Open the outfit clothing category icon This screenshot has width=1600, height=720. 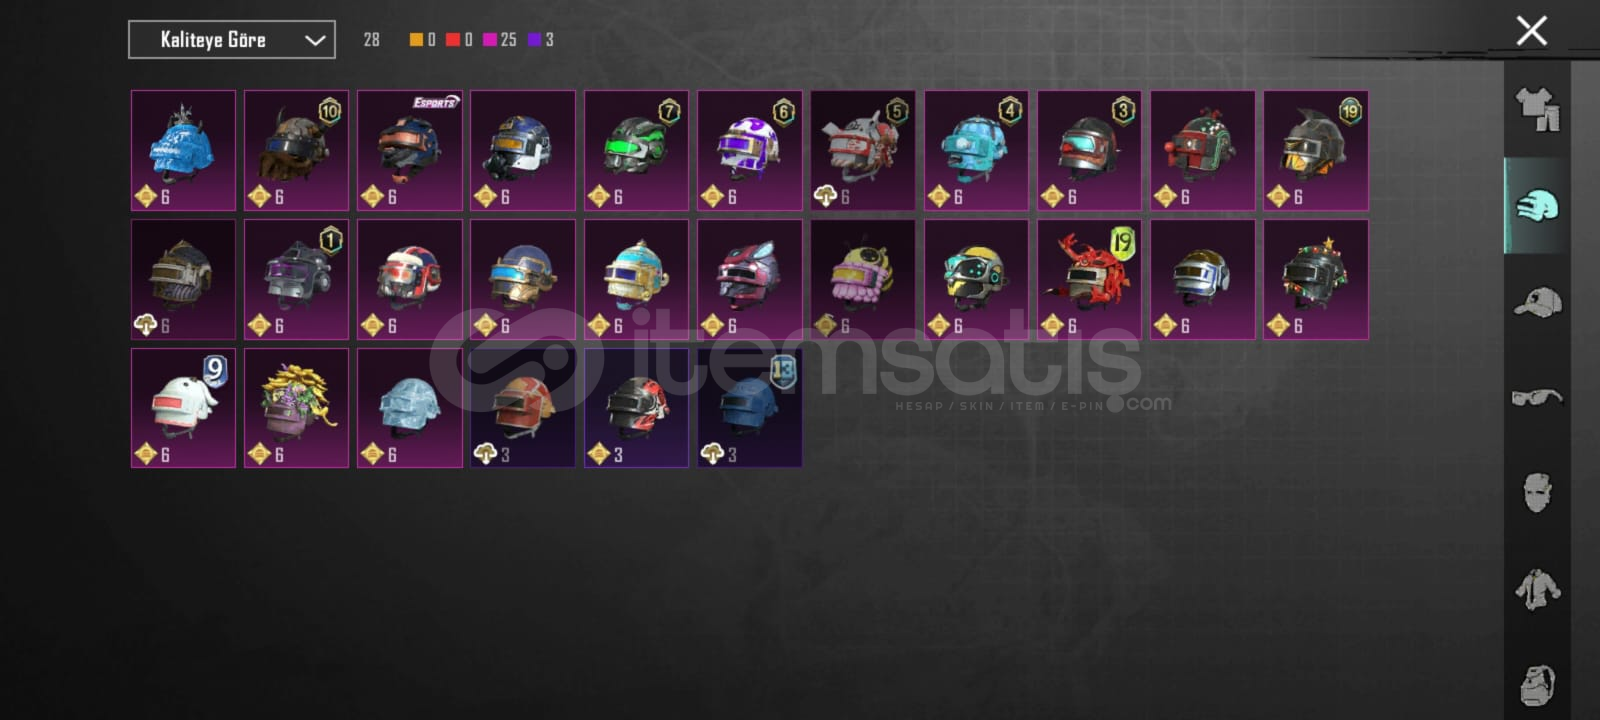[x=1537, y=109]
